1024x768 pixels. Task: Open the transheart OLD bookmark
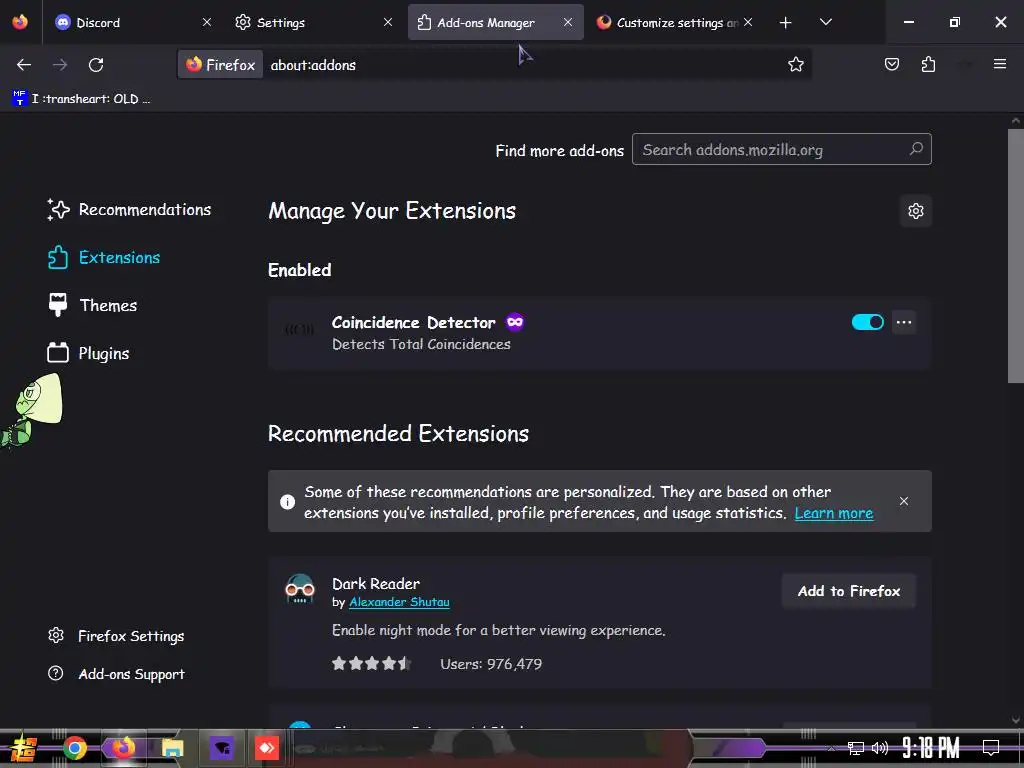click(82, 99)
